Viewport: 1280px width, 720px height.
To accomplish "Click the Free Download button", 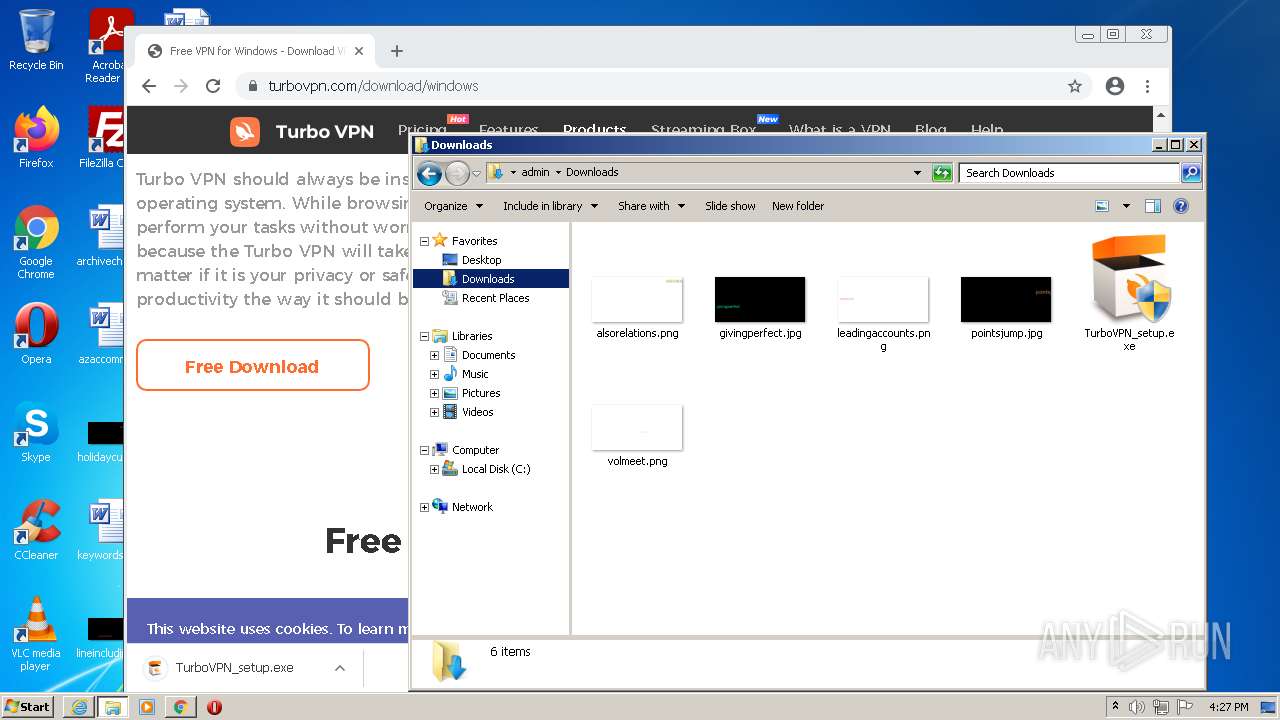I will pyautogui.click(x=252, y=366).
